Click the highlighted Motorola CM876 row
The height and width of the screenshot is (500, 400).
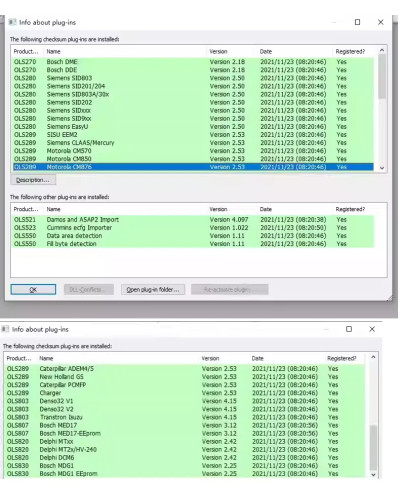point(193,167)
